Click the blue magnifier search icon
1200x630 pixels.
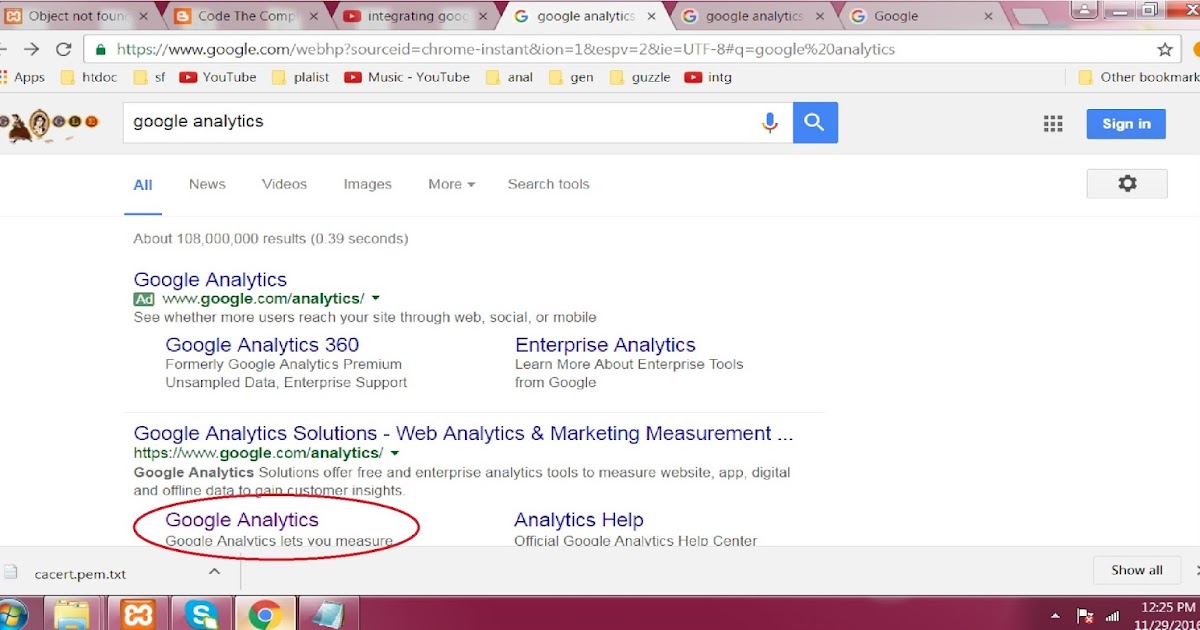(x=814, y=121)
